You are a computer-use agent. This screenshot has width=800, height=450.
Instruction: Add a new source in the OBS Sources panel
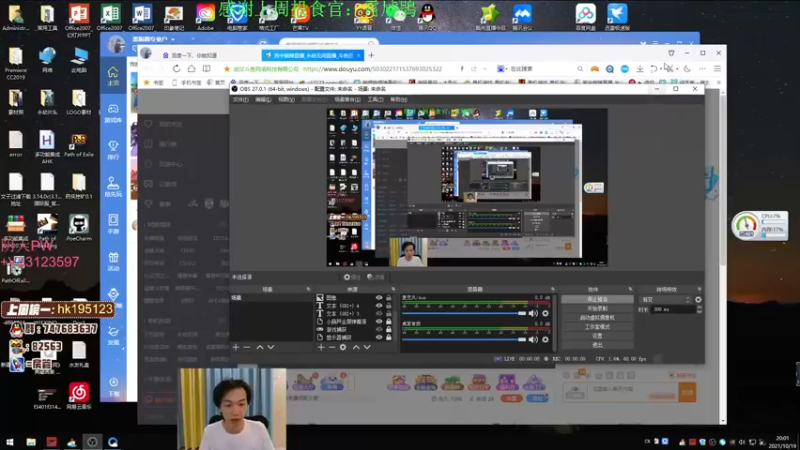pos(321,347)
